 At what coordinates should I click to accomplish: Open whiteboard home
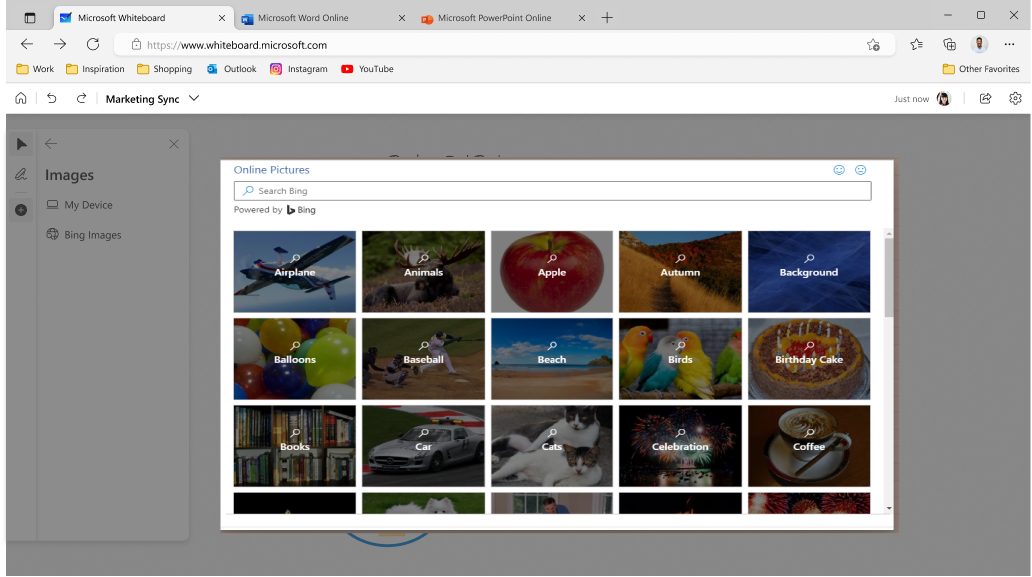click(21, 99)
